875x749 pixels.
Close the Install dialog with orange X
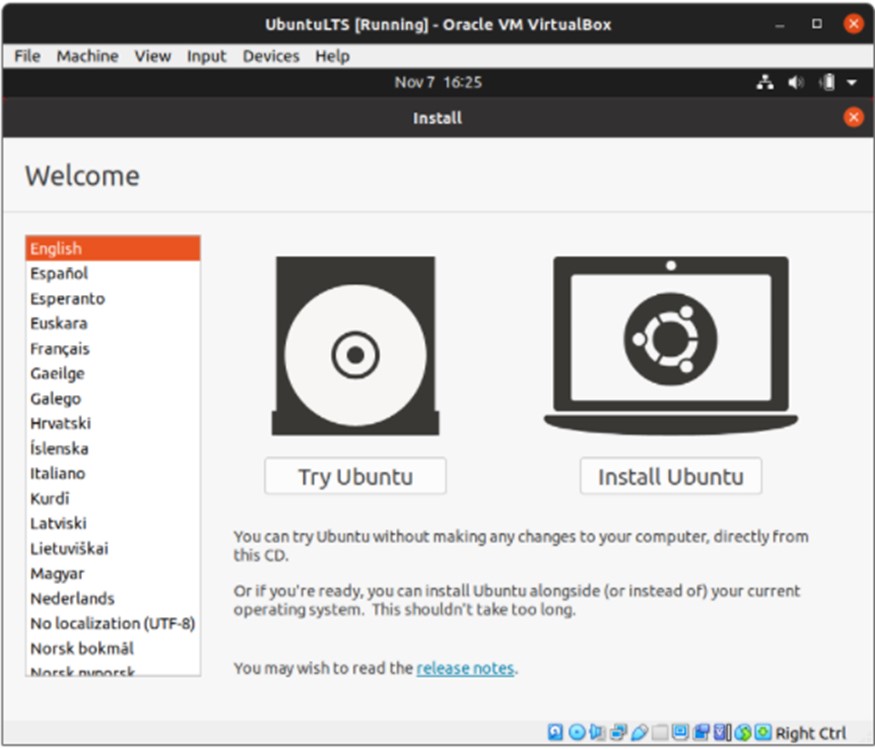pyautogui.click(x=853, y=117)
